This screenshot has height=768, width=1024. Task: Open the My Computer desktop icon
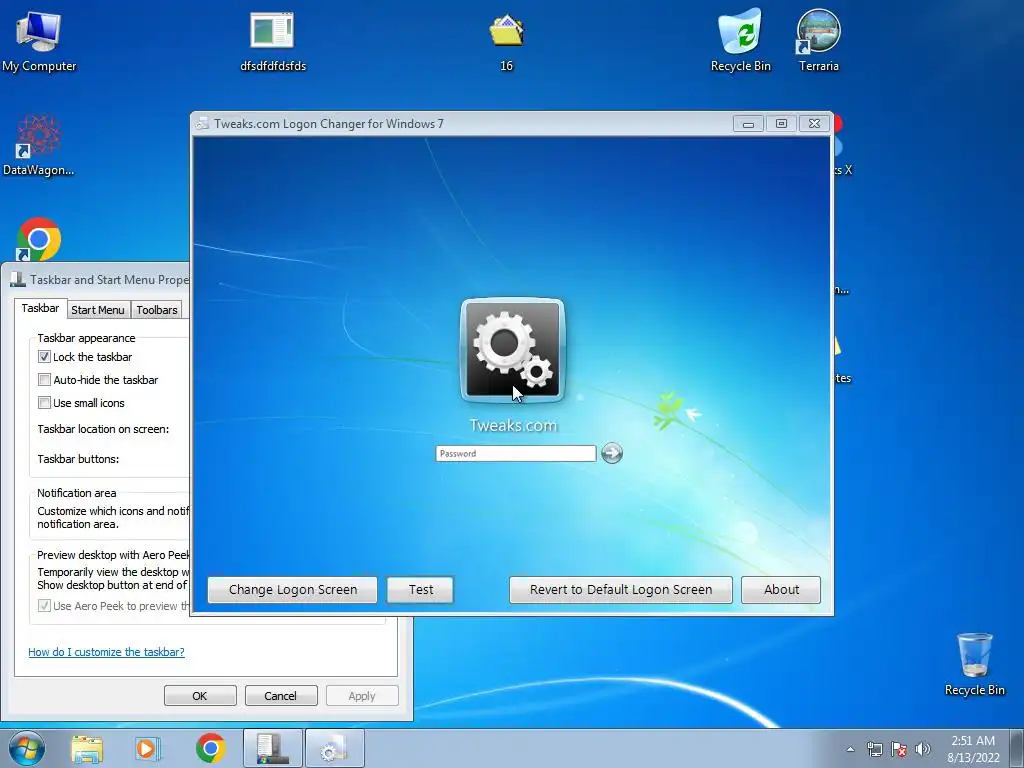click(39, 40)
